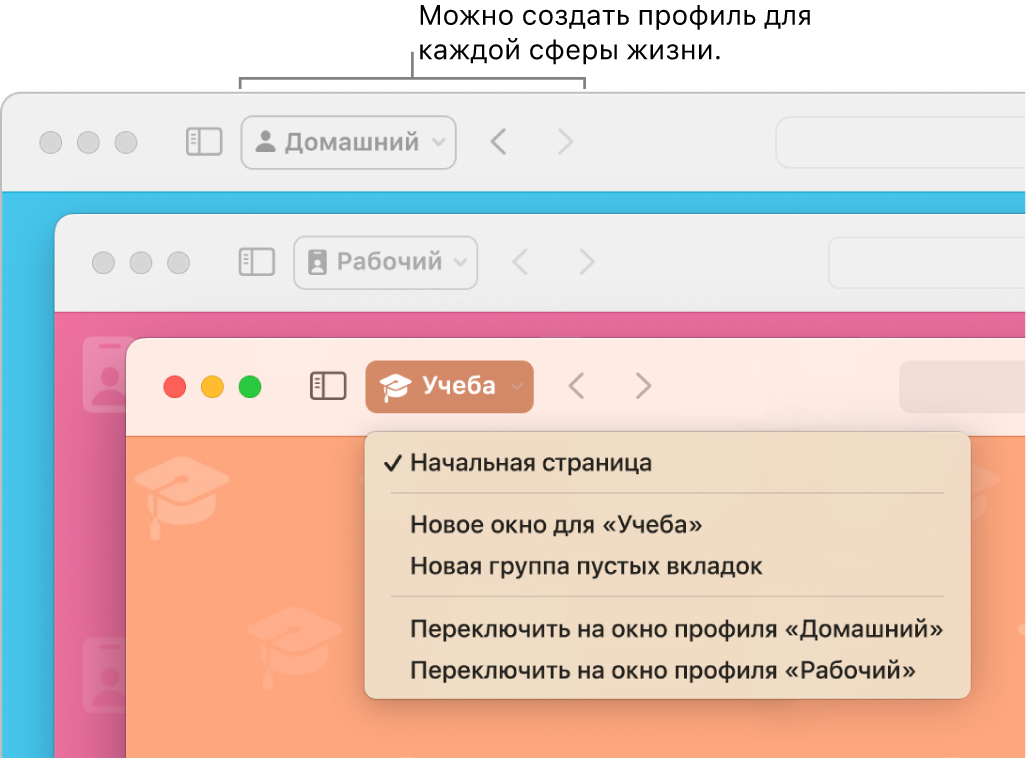Toggle sidebar in the Домашний window

204,142
